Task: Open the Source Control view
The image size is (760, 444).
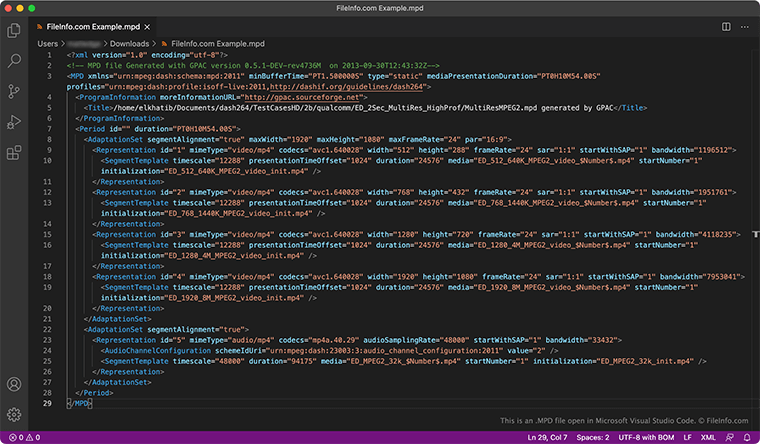Action: point(14,91)
